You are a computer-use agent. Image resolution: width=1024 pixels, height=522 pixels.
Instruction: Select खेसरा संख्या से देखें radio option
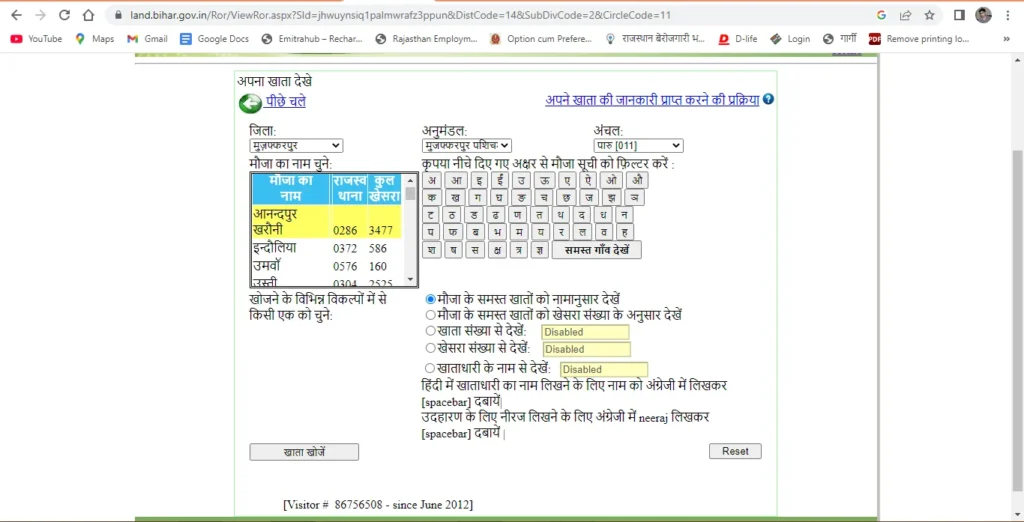coord(430,348)
